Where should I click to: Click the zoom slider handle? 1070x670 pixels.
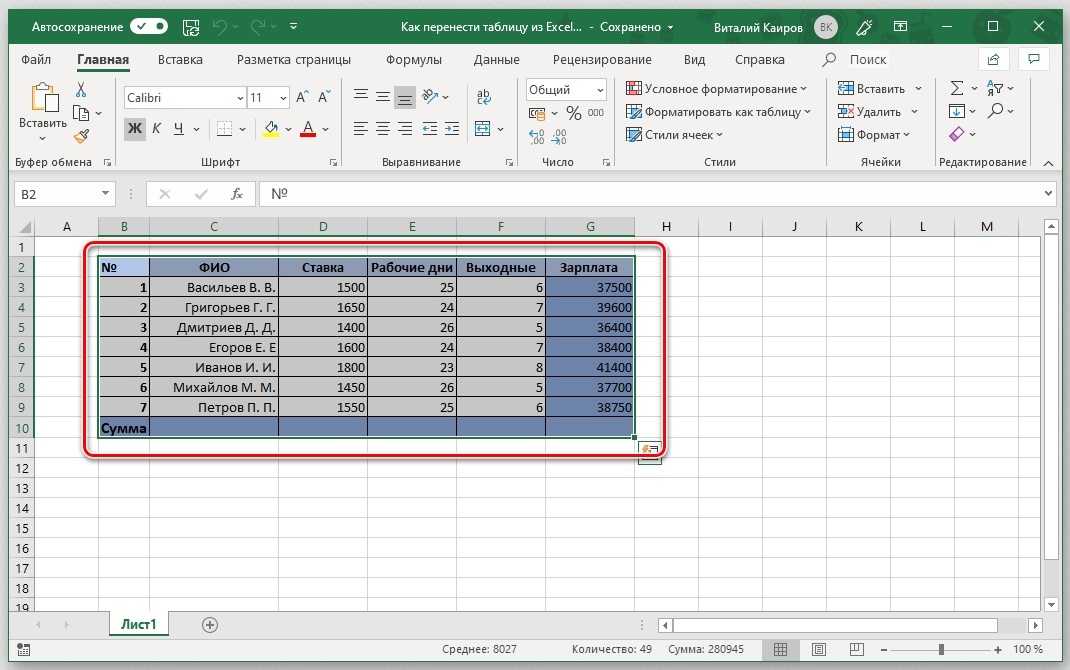pyautogui.click(x=940, y=650)
